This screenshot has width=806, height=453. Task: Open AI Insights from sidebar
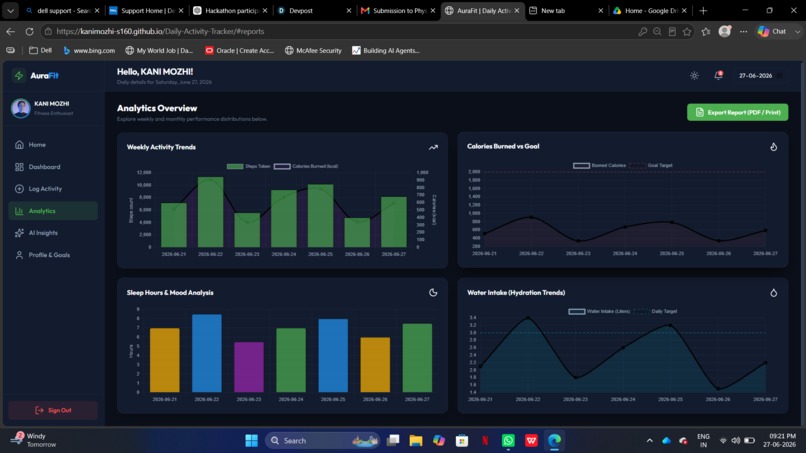click(x=53, y=233)
